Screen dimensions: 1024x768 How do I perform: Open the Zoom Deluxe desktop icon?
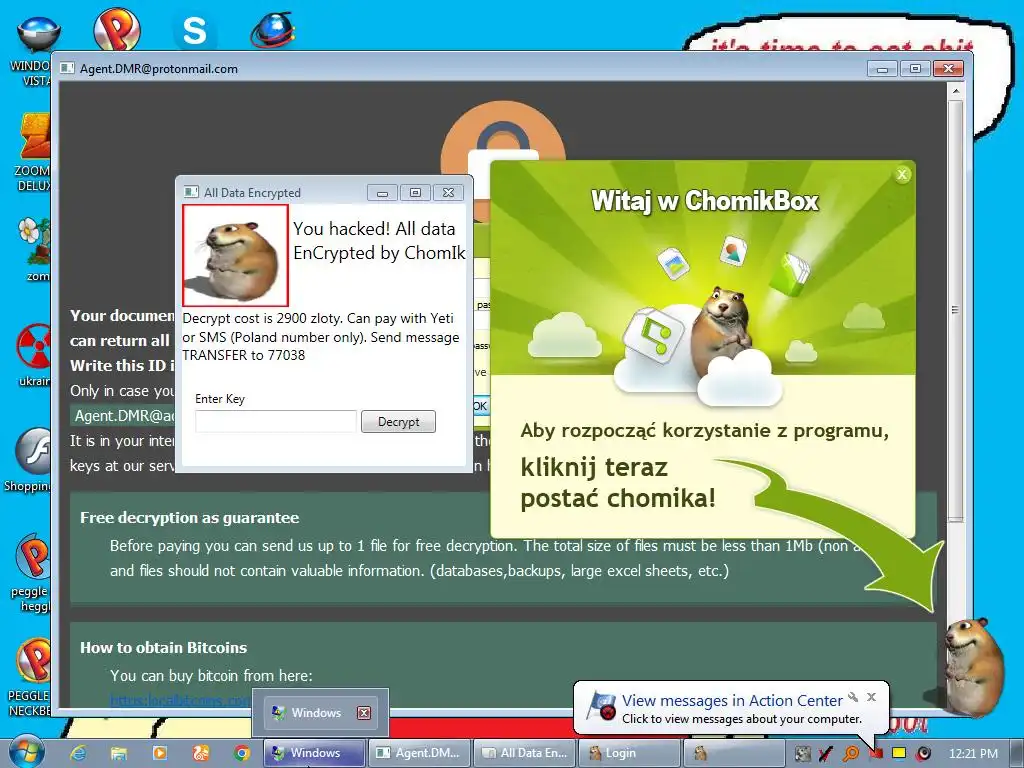(x=34, y=152)
